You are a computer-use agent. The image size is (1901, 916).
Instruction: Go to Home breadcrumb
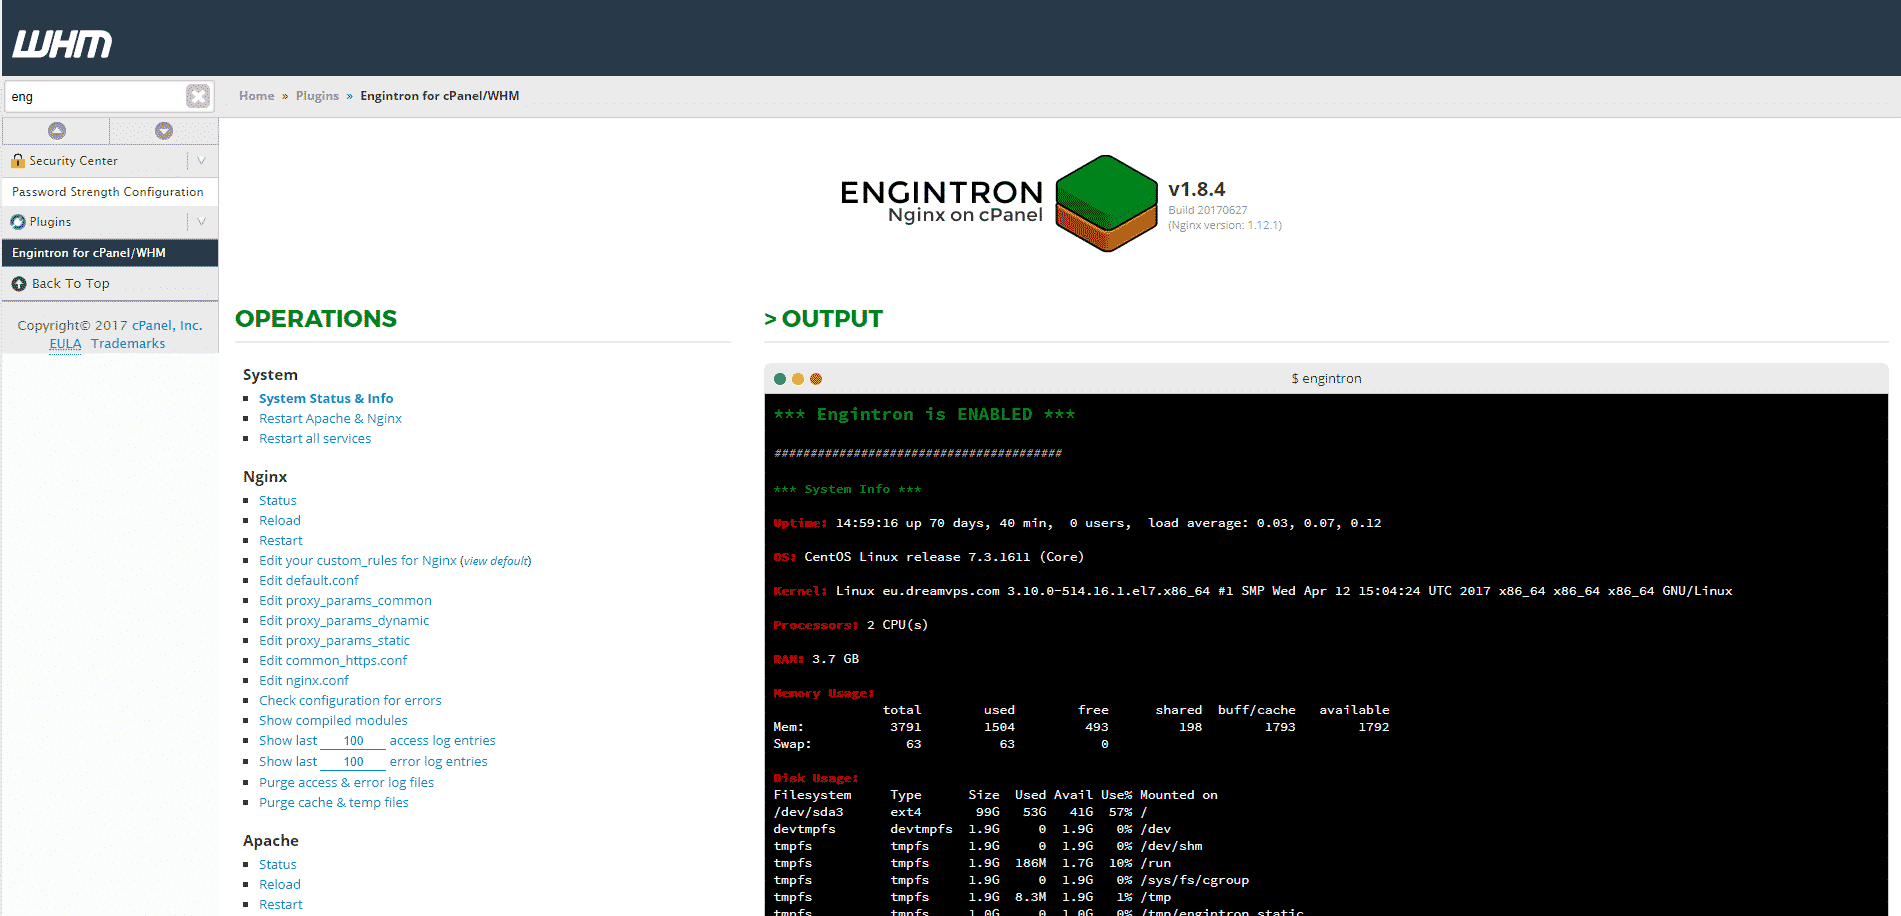point(256,96)
